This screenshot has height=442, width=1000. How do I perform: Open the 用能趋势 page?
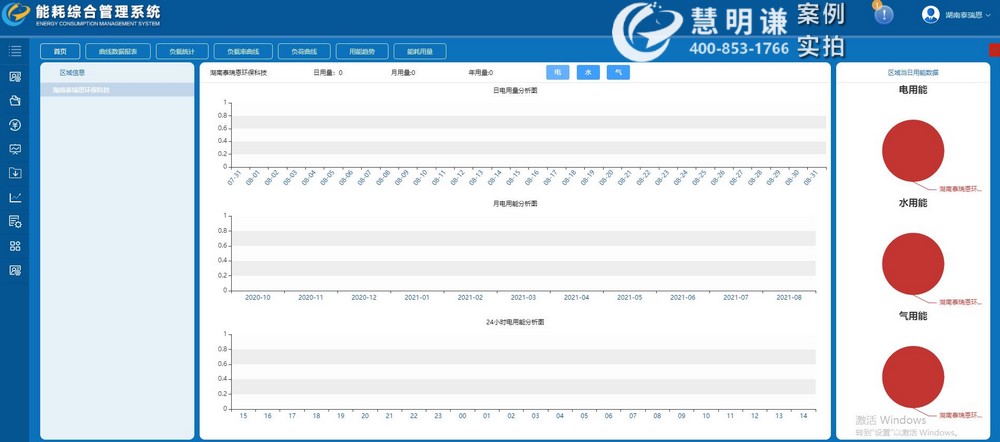tap(357, 51)
